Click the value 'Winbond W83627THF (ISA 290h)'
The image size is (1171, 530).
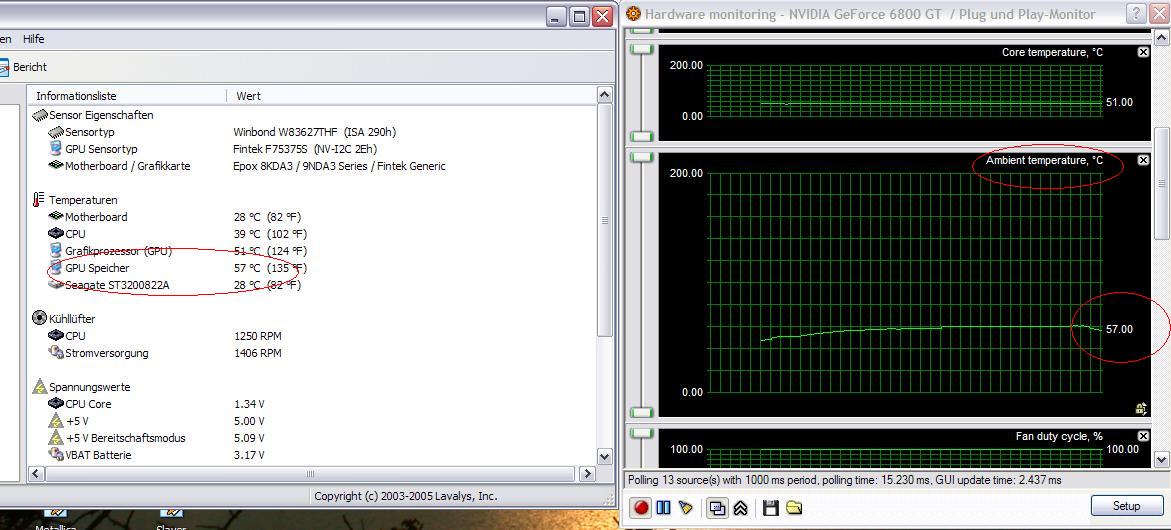(x=314, y=132)
